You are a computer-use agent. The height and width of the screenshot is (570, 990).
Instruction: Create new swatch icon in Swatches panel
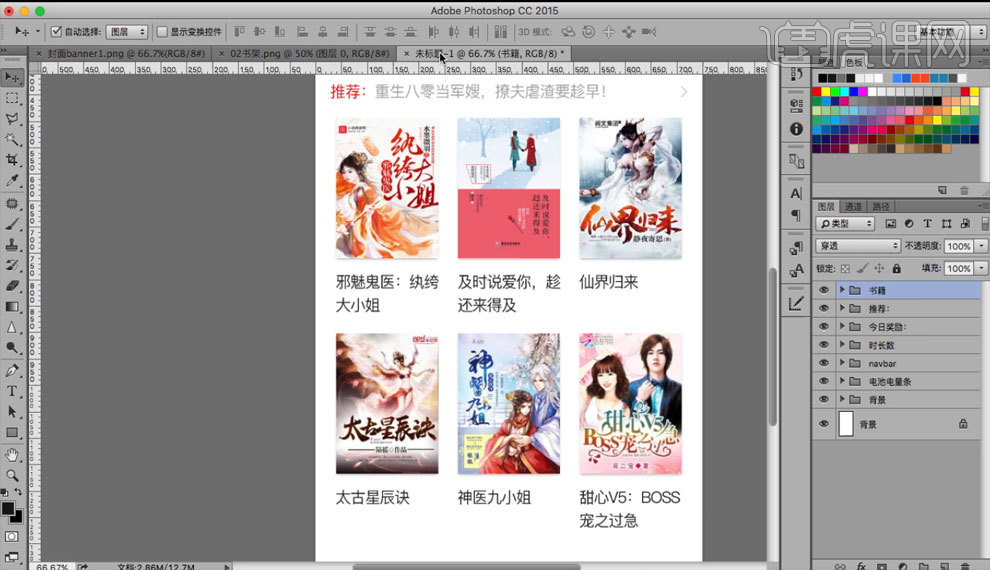coord(942,190)
